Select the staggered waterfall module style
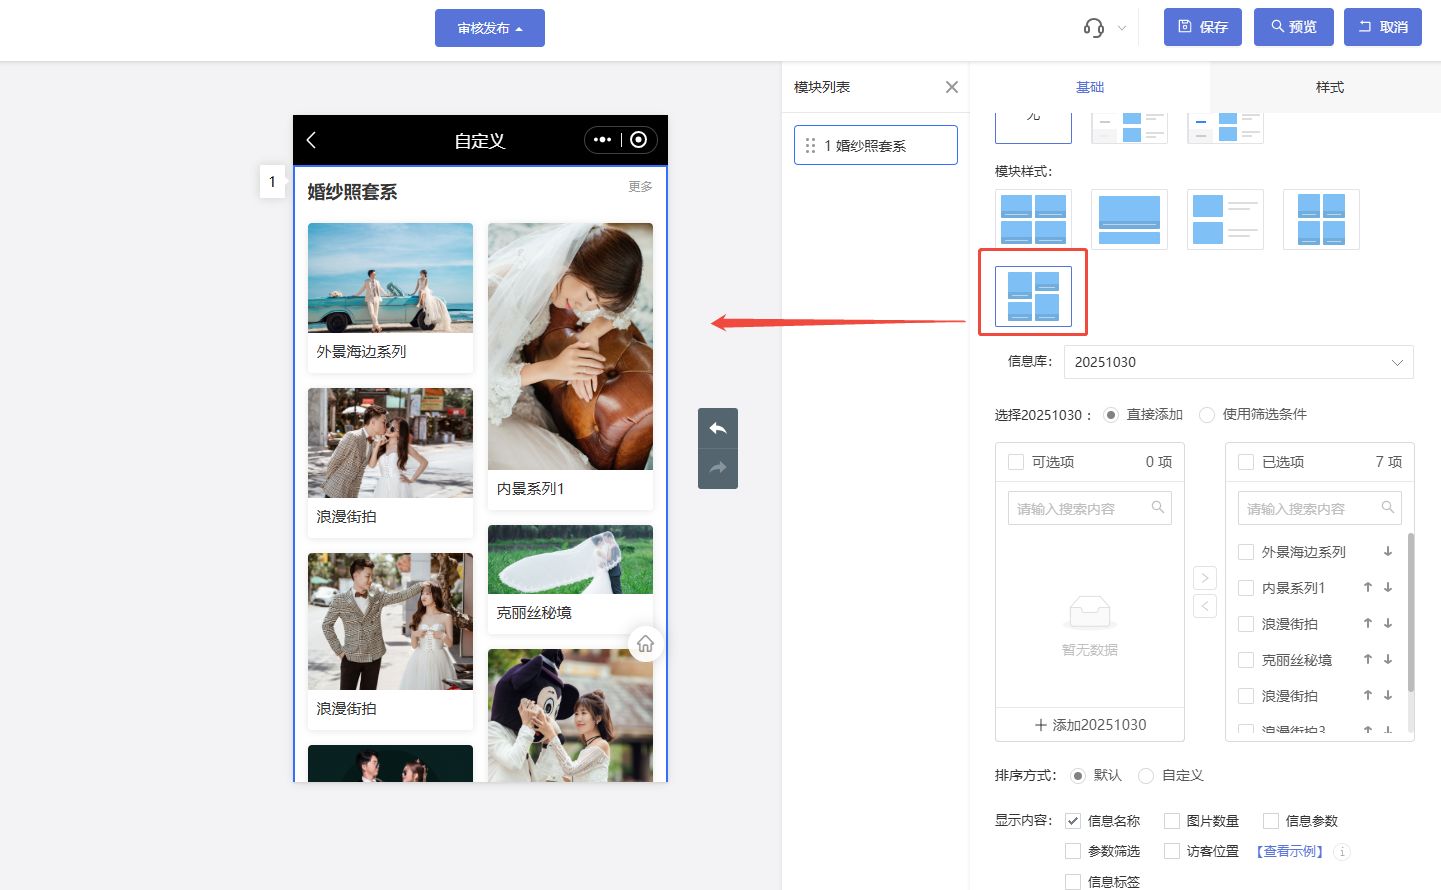1441x890 pixels. point(1033,296)
